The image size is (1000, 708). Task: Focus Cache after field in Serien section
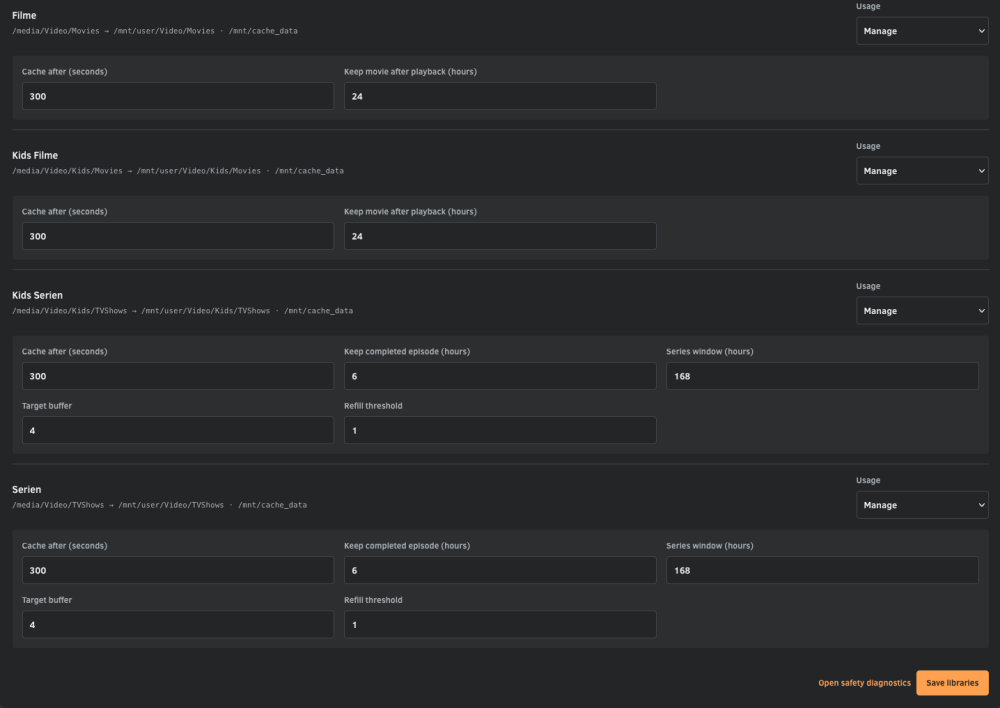click(178, 570)
